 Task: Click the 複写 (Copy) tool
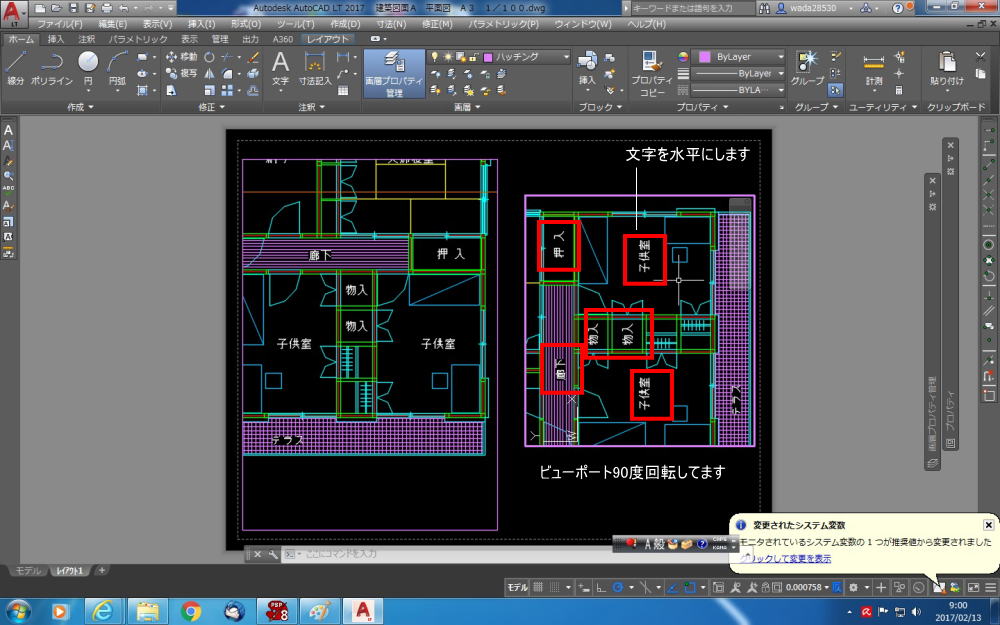point(182,73)
